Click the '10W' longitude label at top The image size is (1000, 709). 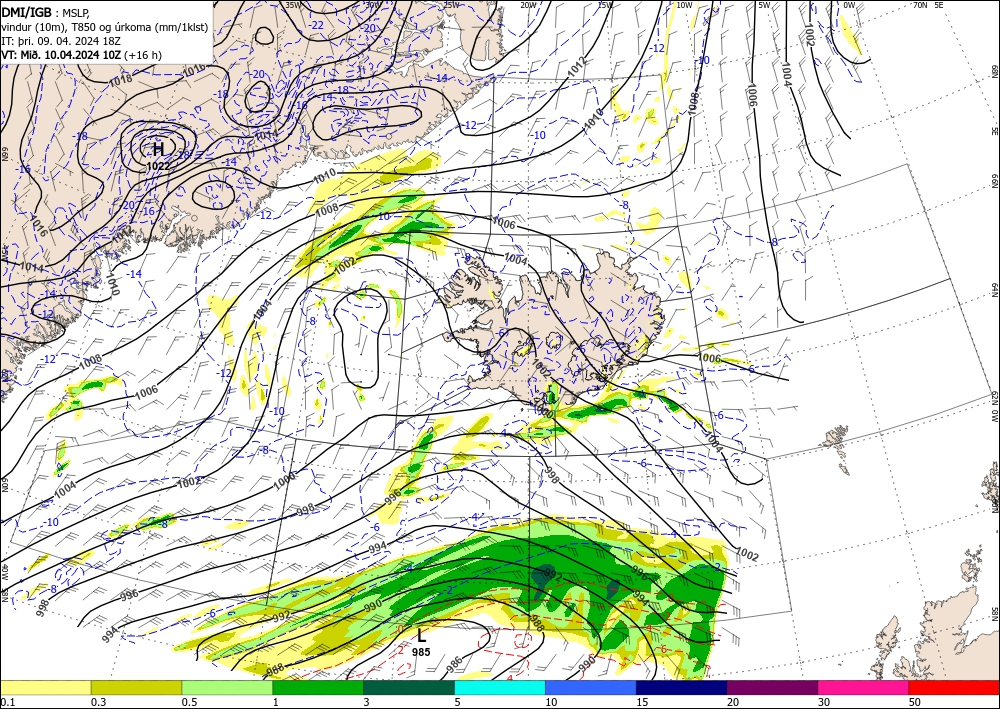[x=684, y=5]
